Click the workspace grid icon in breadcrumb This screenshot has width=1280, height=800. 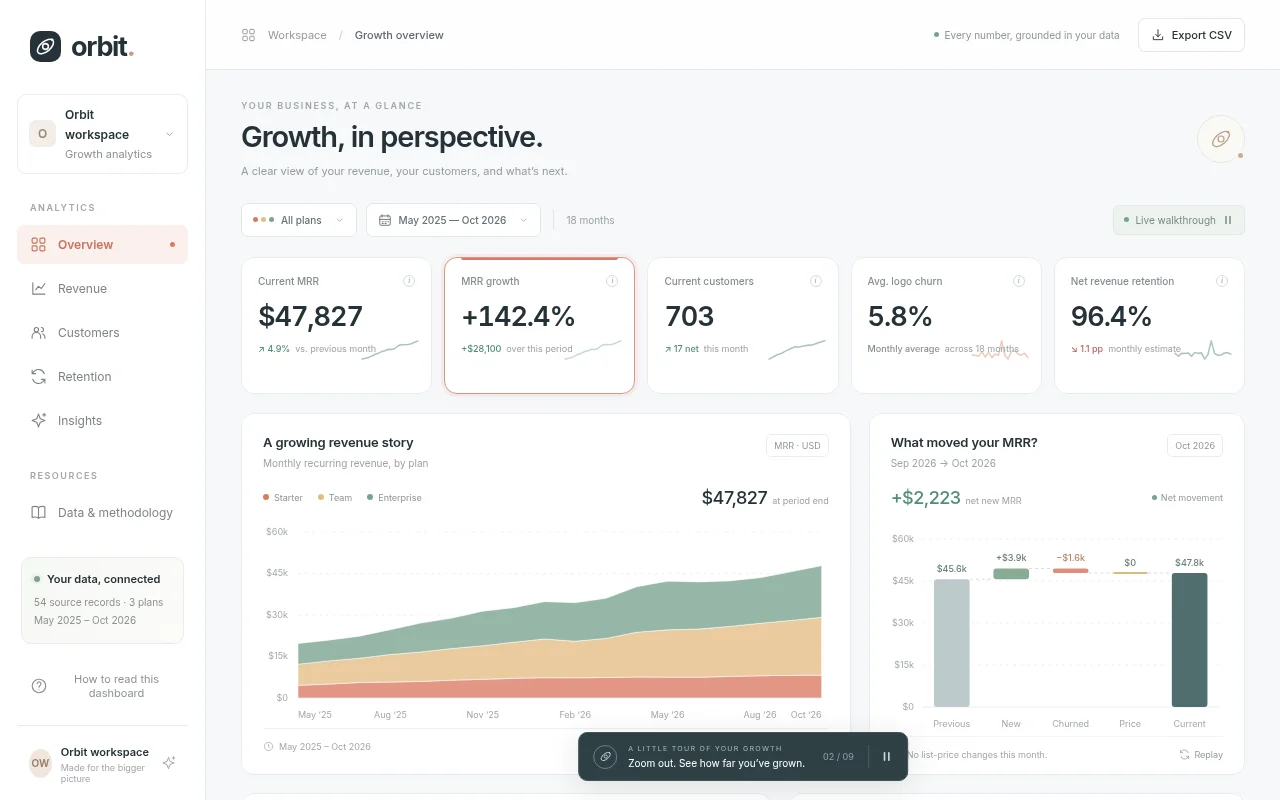248,35
